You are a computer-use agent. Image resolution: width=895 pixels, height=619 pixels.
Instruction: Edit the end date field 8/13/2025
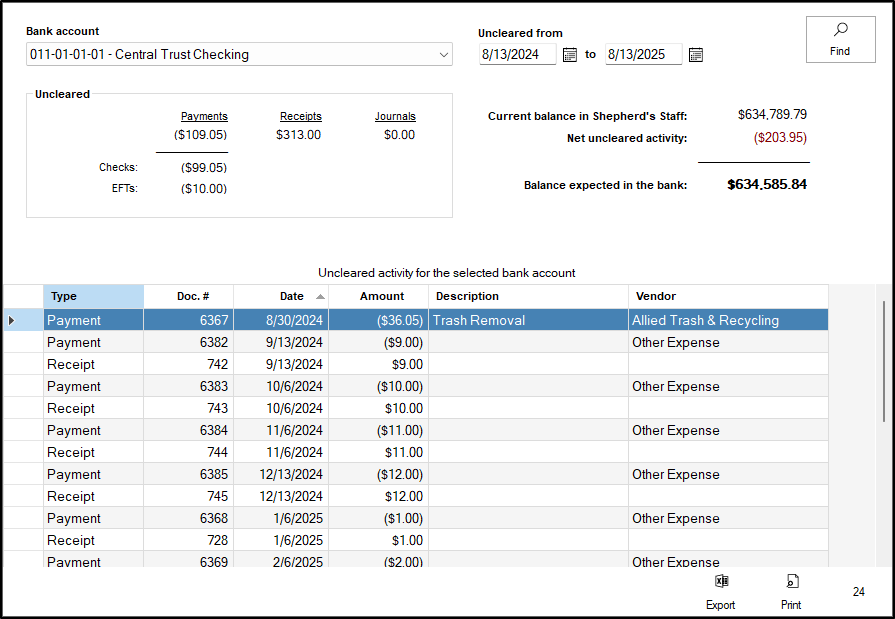tap(643, 55)
